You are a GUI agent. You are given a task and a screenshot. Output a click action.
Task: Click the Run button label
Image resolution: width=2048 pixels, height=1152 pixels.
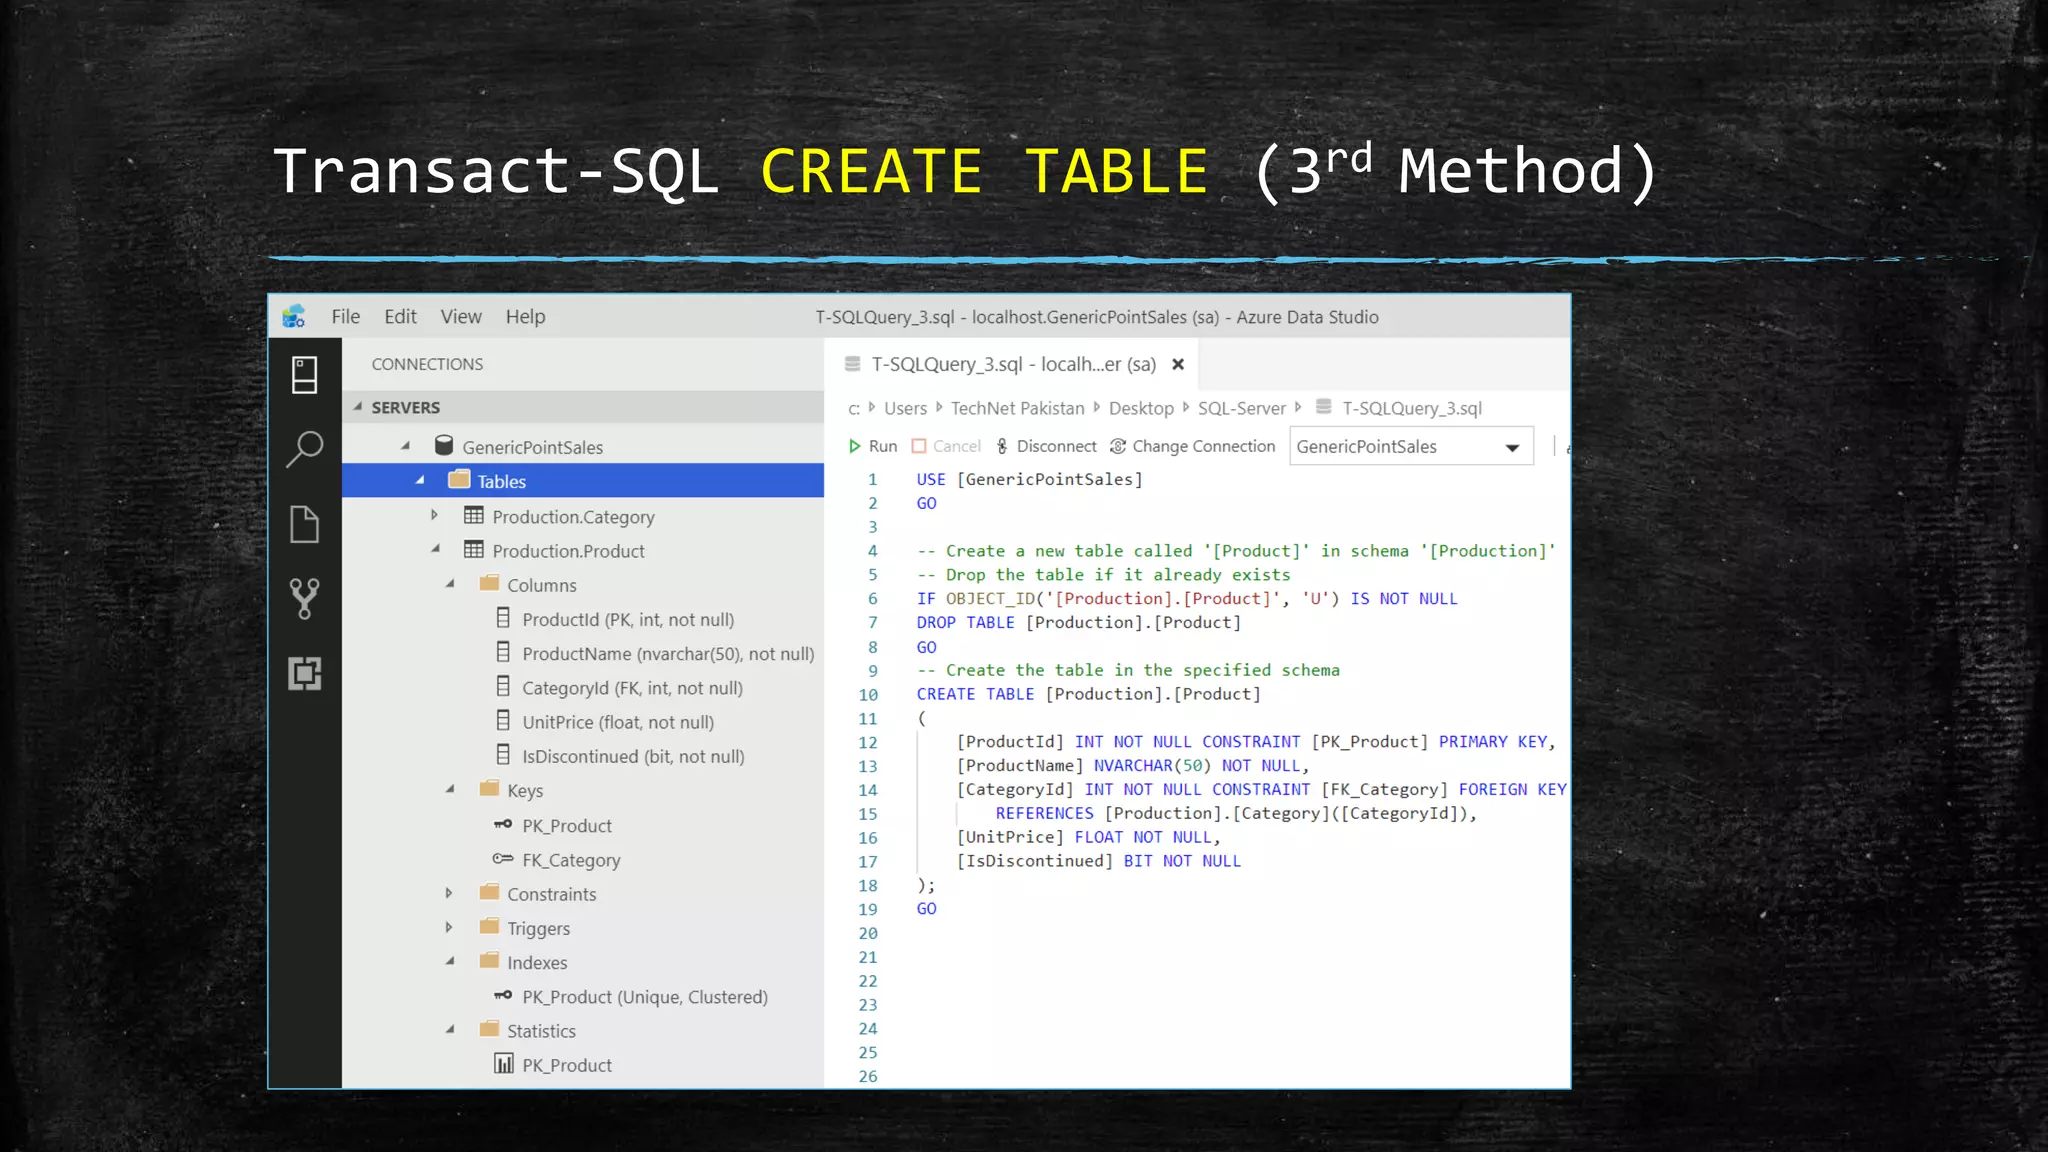[883, 446]
